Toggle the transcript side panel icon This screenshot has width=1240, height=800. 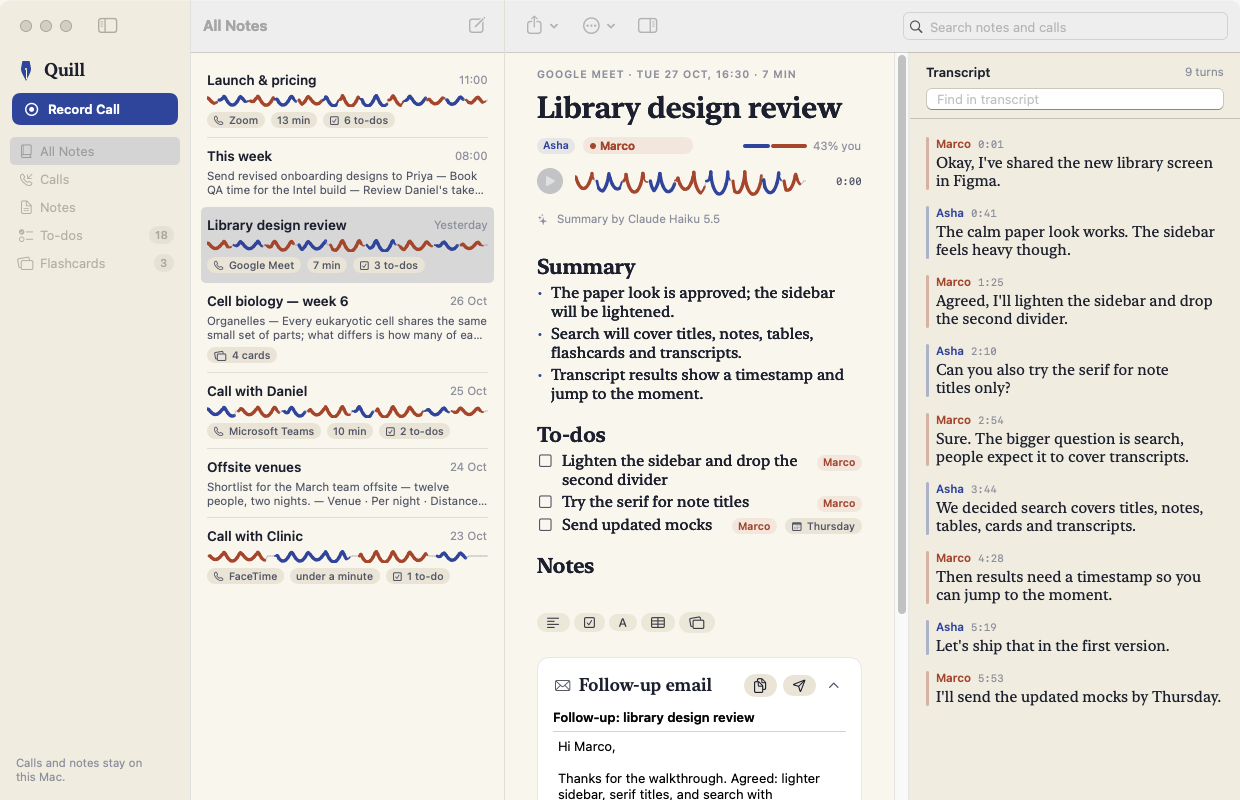click(x=647, y=26)
